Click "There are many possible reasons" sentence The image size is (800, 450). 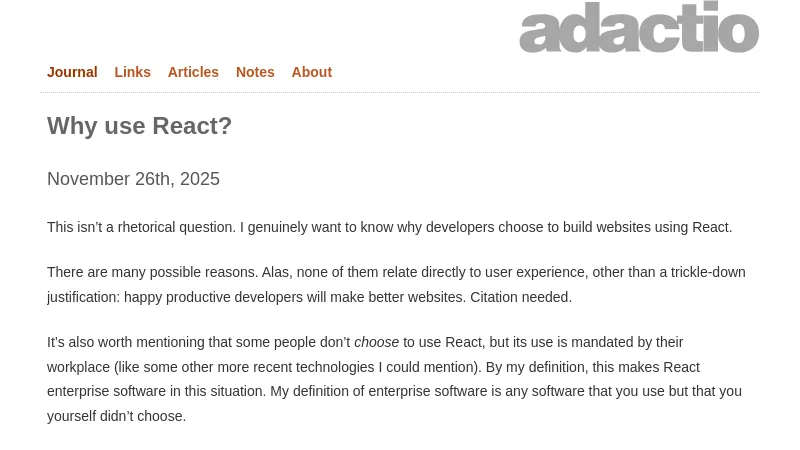[x=151, y=272]
